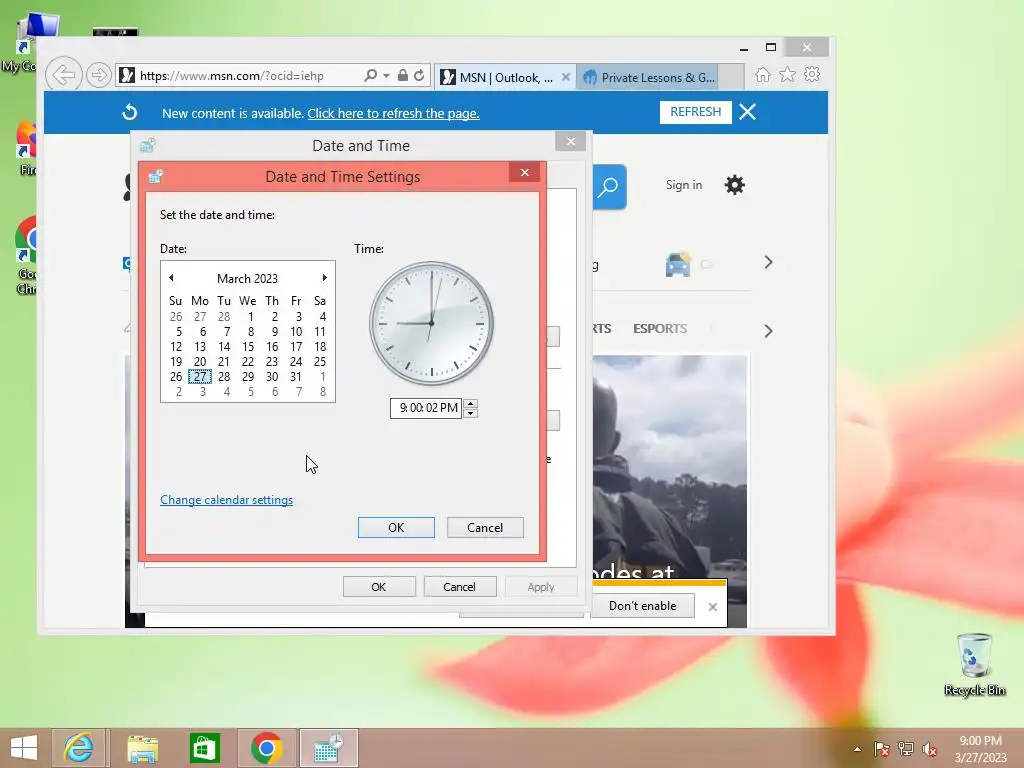Open Internet Explorer Tools gear

812,74
